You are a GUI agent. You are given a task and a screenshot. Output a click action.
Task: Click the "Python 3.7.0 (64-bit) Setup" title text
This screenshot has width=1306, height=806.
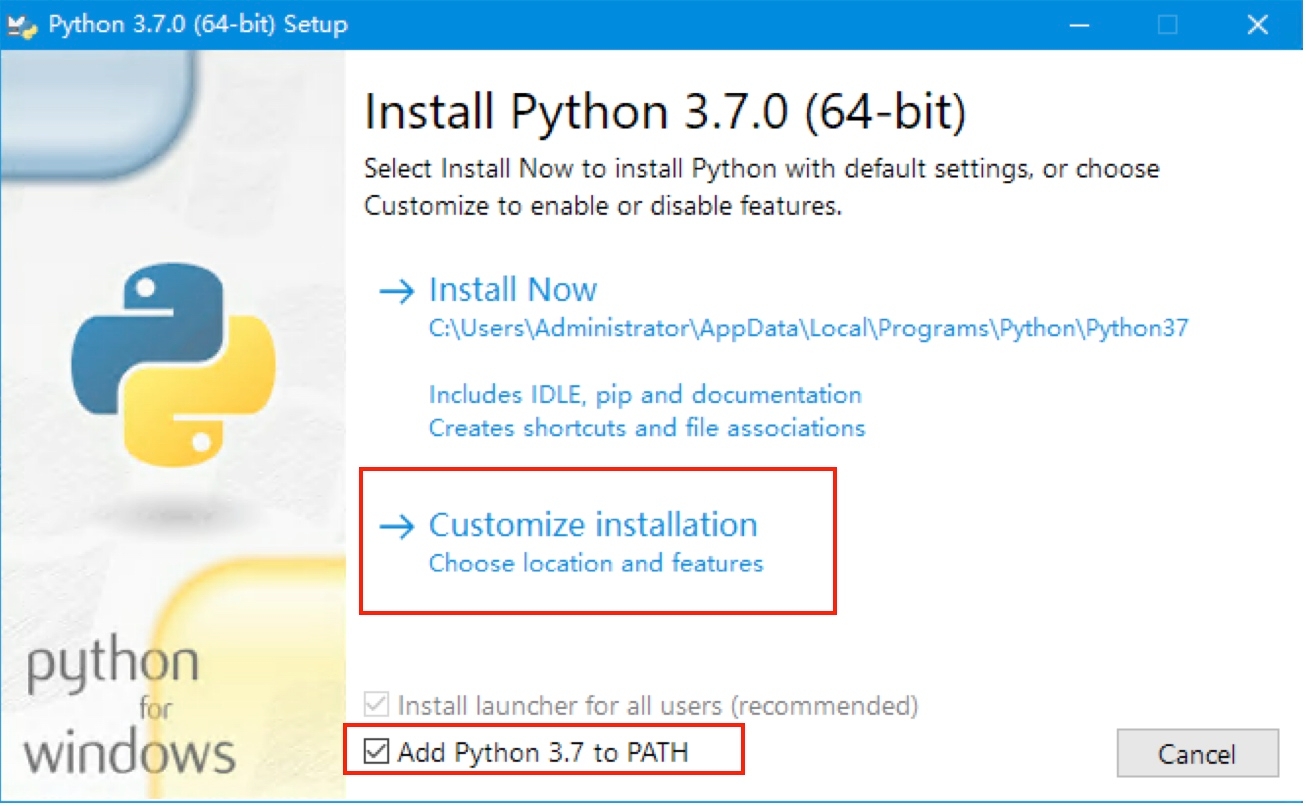pyautogui.click(x=198, y=25)
